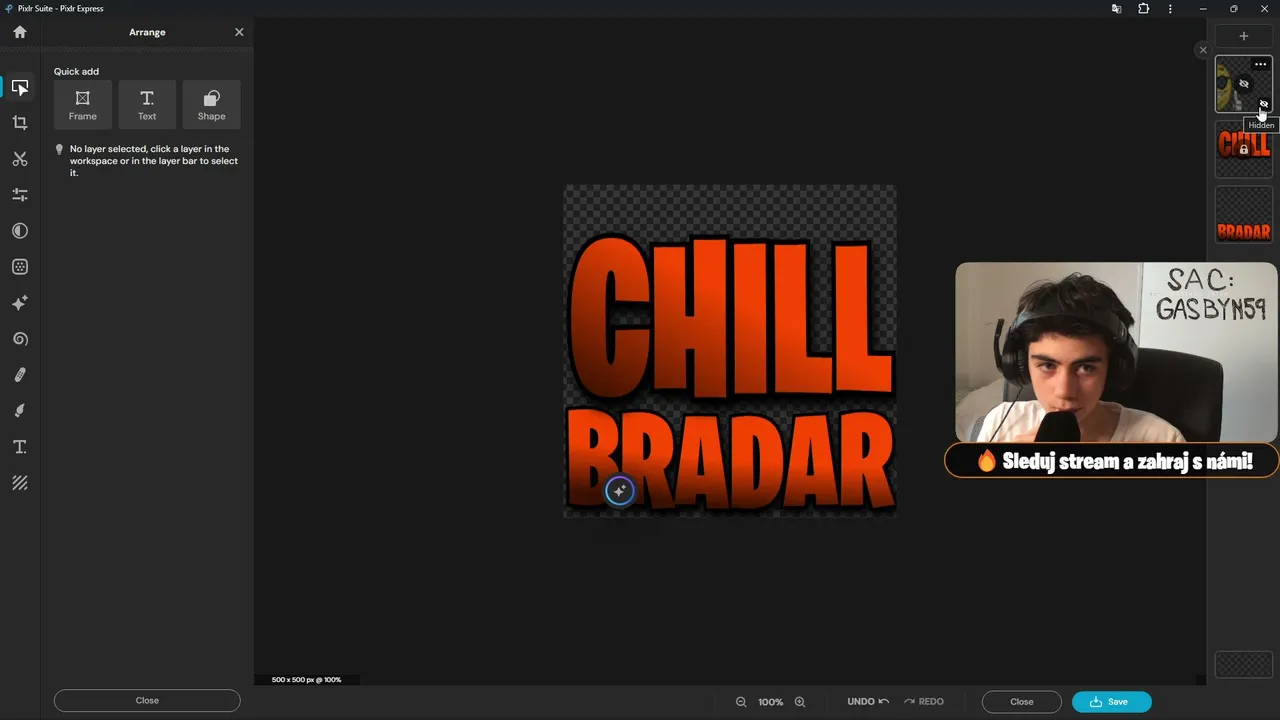Open the AI sparkle tools
The width and height of the screenshot is (1280, 720).
(x=20, y=303)
